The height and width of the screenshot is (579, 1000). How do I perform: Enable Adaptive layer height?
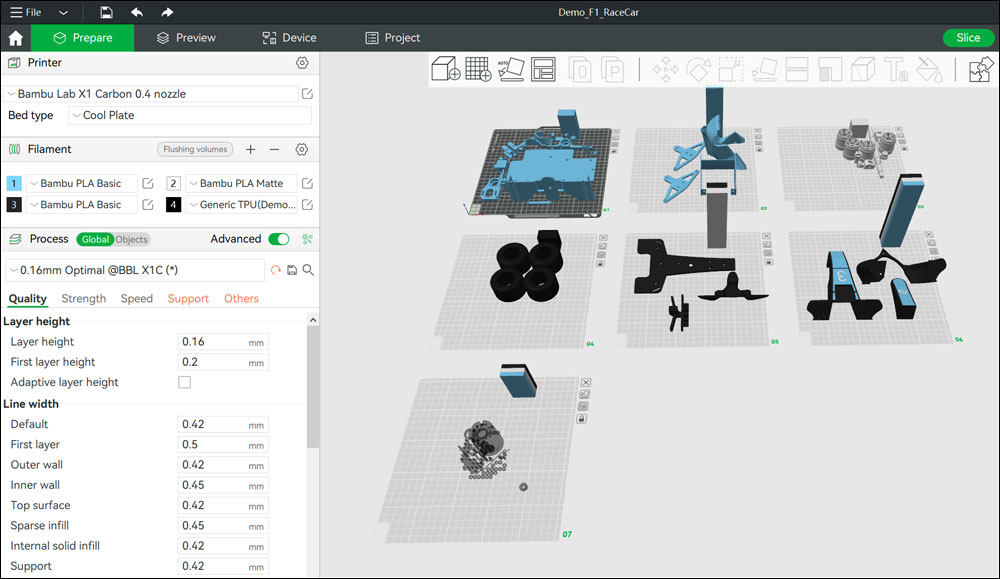tap(184, 382)
